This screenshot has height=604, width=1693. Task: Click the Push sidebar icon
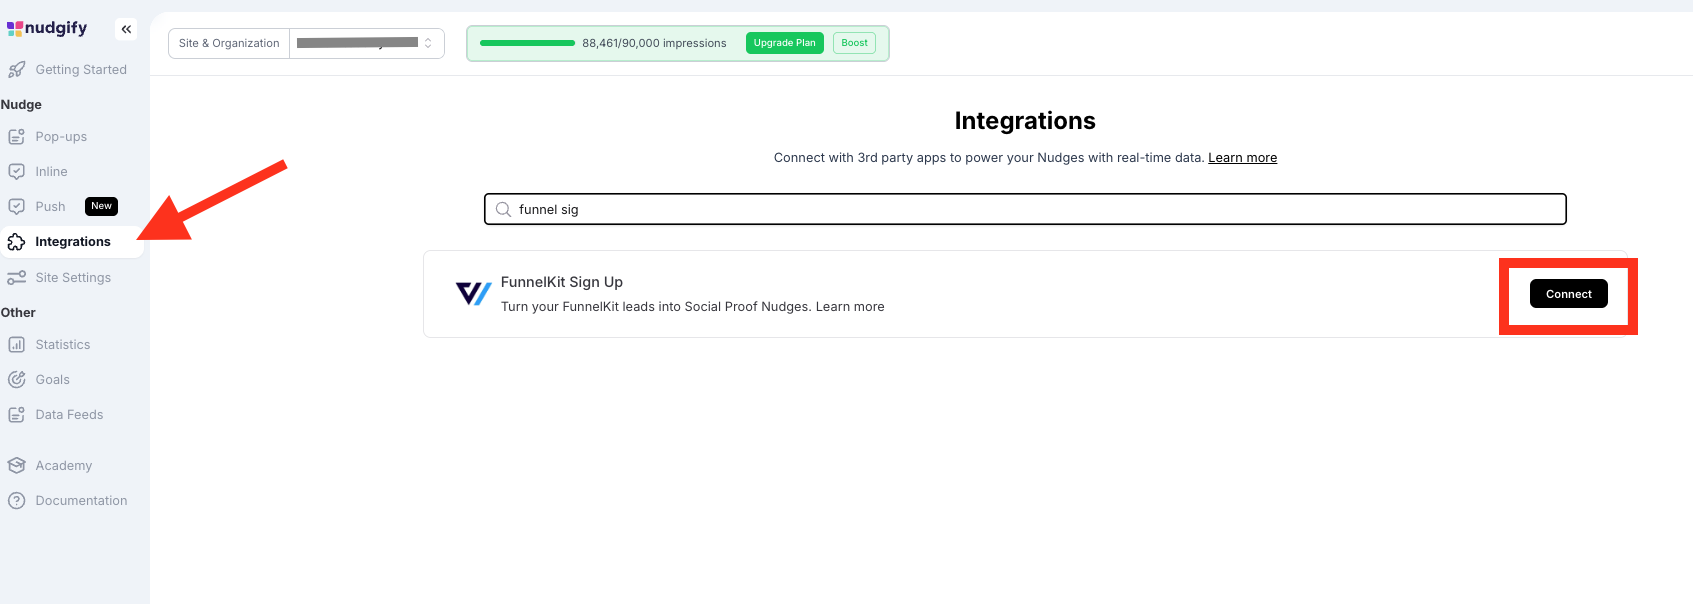tap(16, 207)
